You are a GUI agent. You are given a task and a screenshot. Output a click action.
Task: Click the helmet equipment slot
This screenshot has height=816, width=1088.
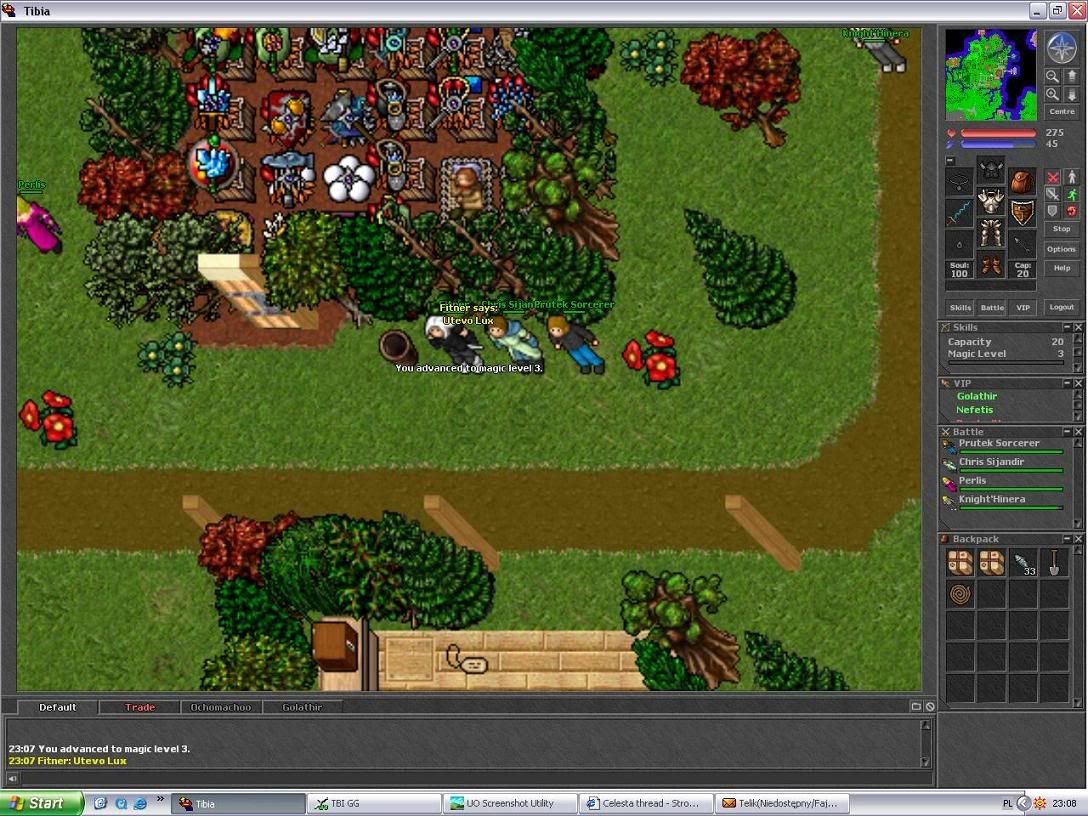991,170
